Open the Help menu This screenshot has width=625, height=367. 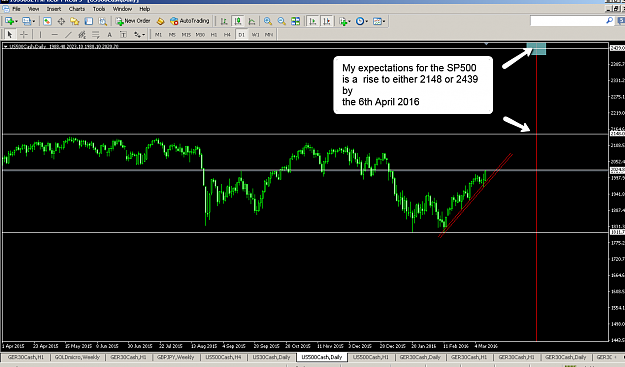tap(145, 9)
